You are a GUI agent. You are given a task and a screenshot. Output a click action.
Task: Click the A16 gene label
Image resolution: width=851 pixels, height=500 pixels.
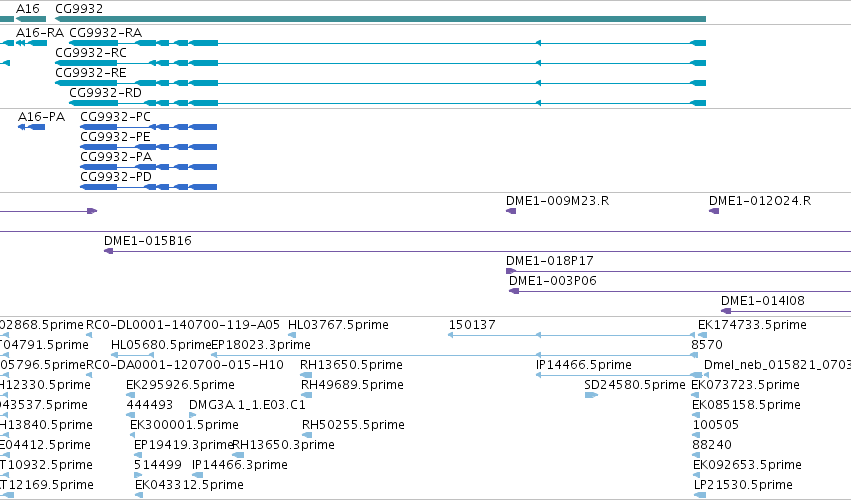point(28,9)
